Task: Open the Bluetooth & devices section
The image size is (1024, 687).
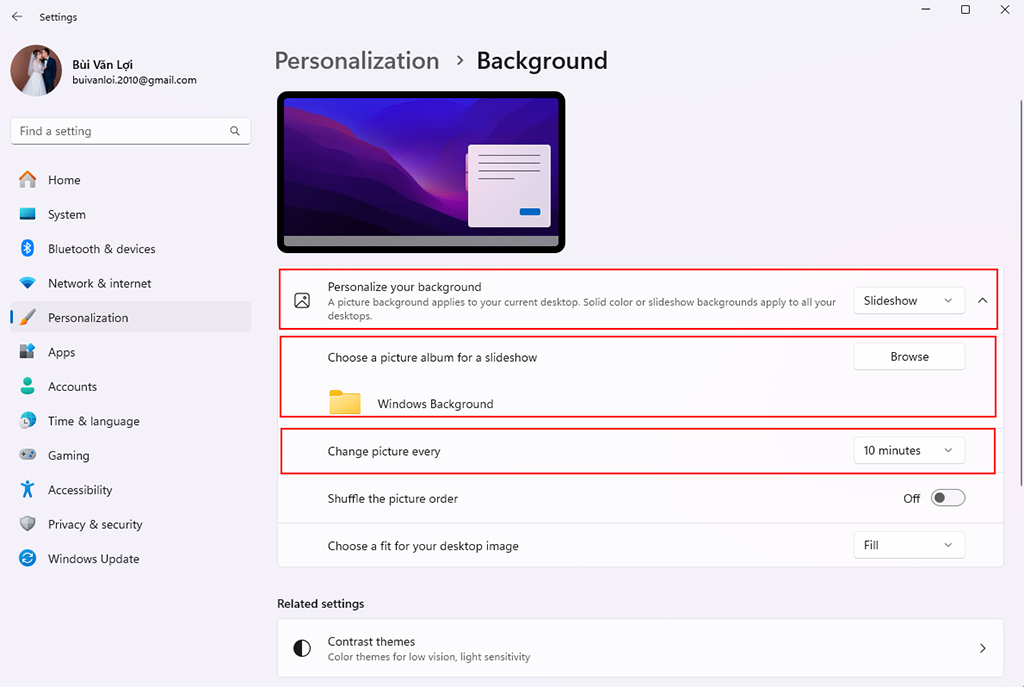Action: click(101, 249)
